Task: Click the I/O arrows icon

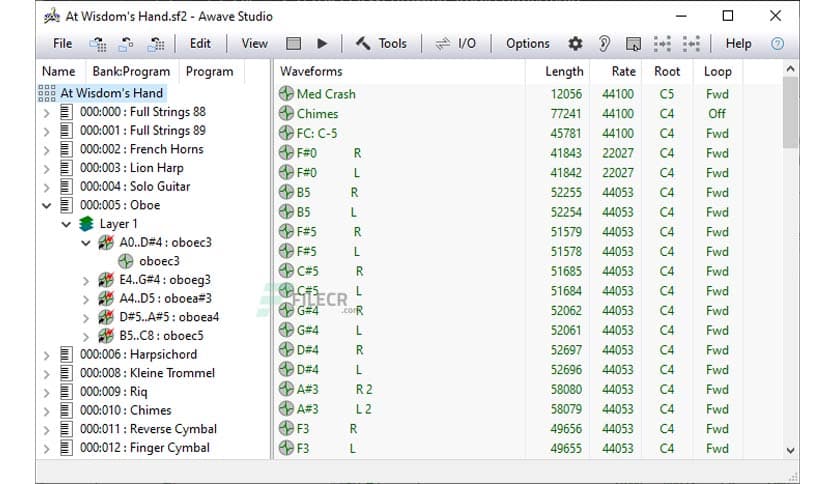Action: [x=443, y=44]
